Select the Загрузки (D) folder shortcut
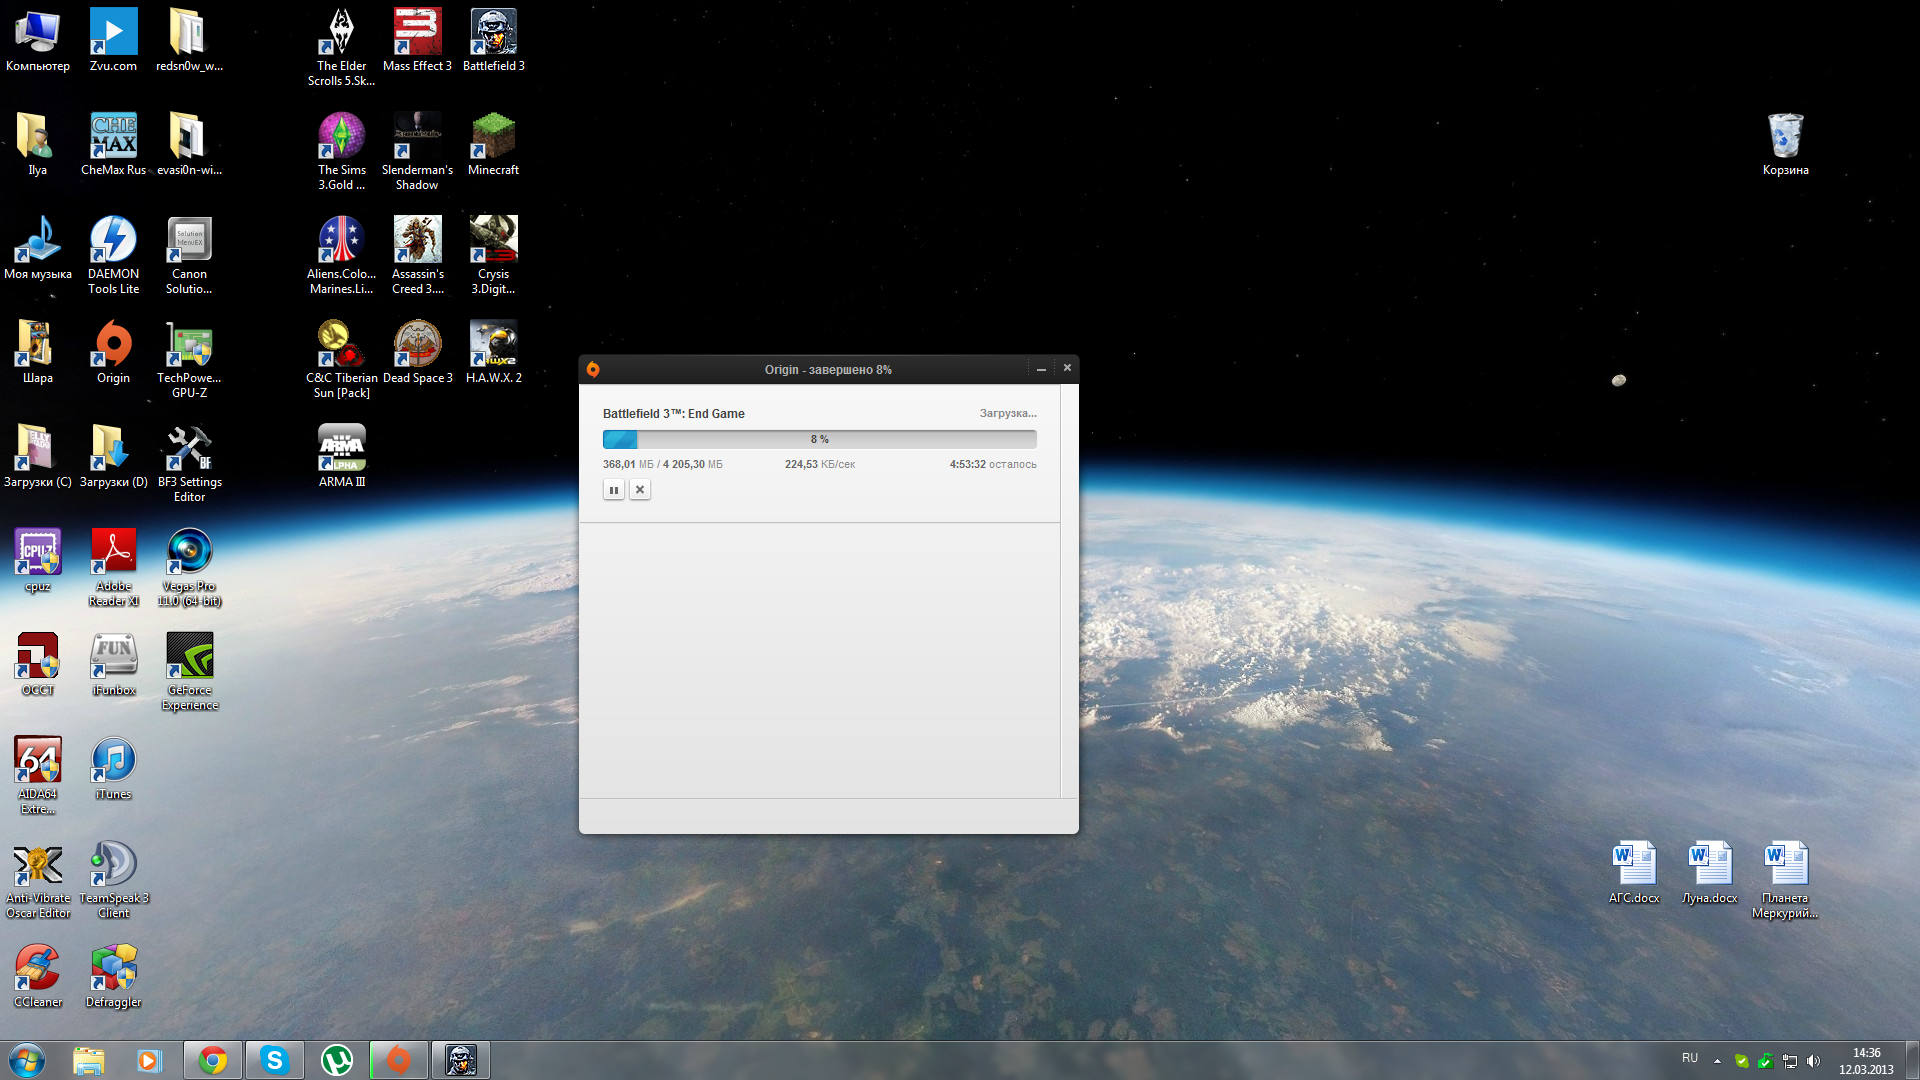The height and width of the screenshot is (1080, 1920). point(114,457)
